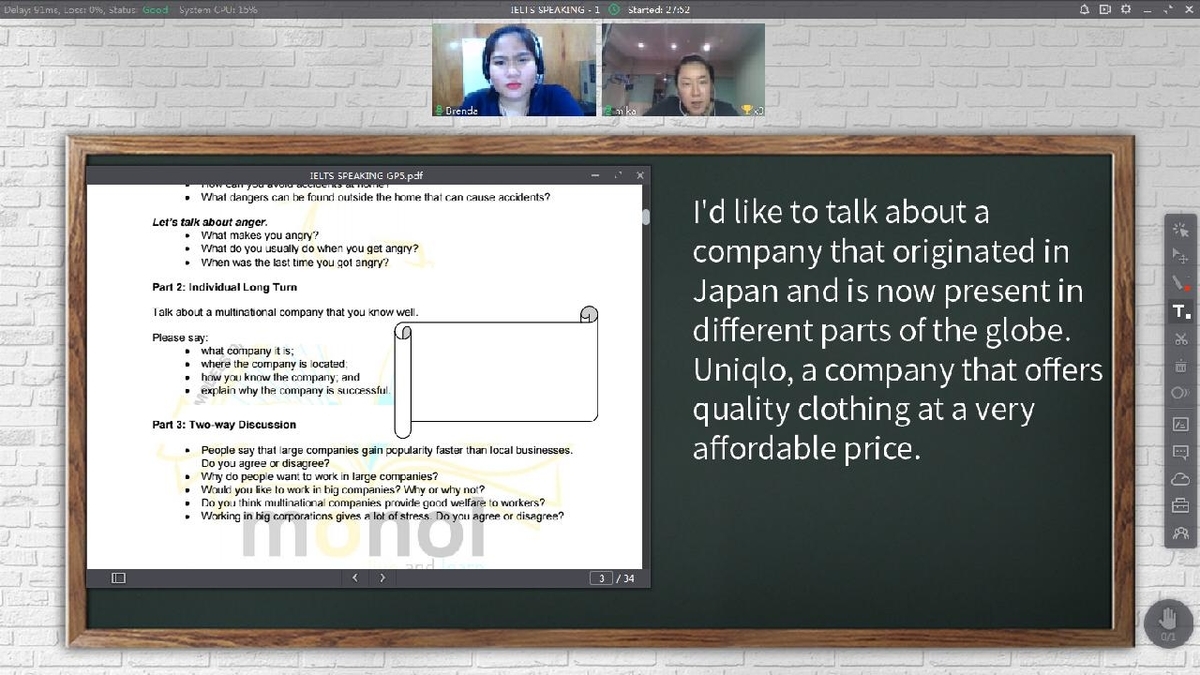Open the cloud files icon
The height and width of the screenshot is (675, 1200).
[1180, 479]
